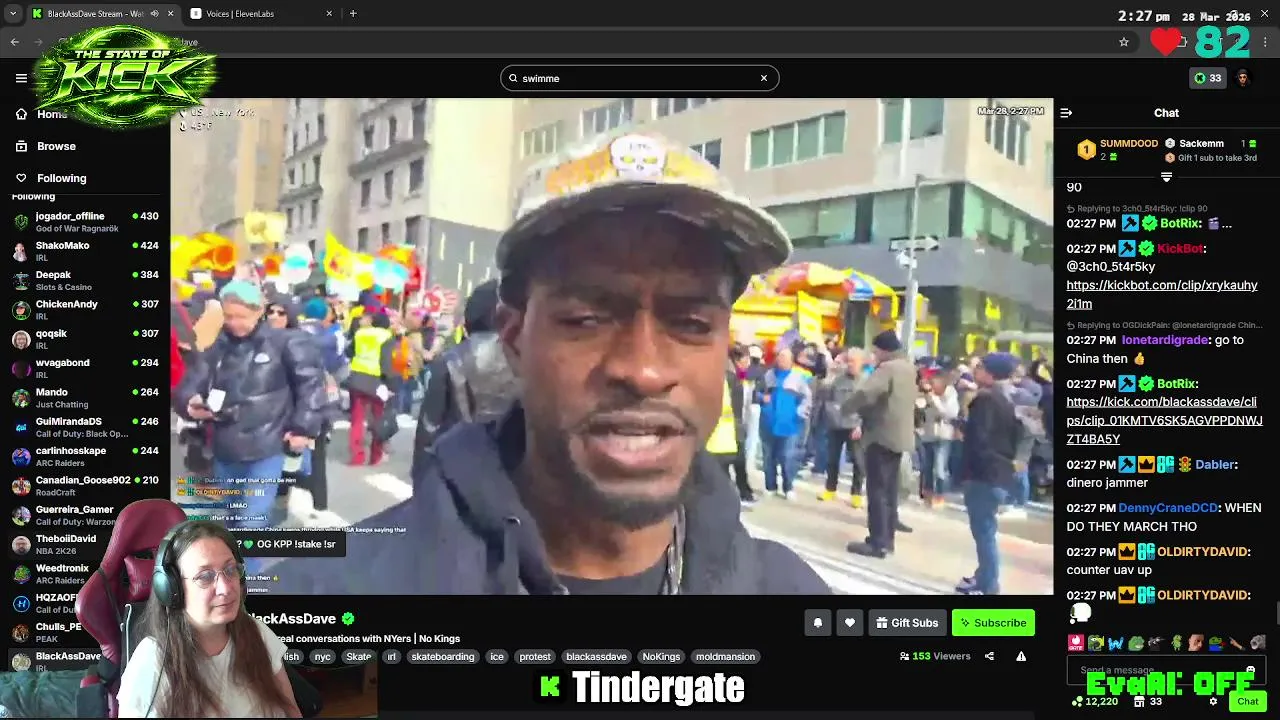1280x720 pixels.
Task: Open Mando Just Chatting channel
Action: [x=85, y=397]
